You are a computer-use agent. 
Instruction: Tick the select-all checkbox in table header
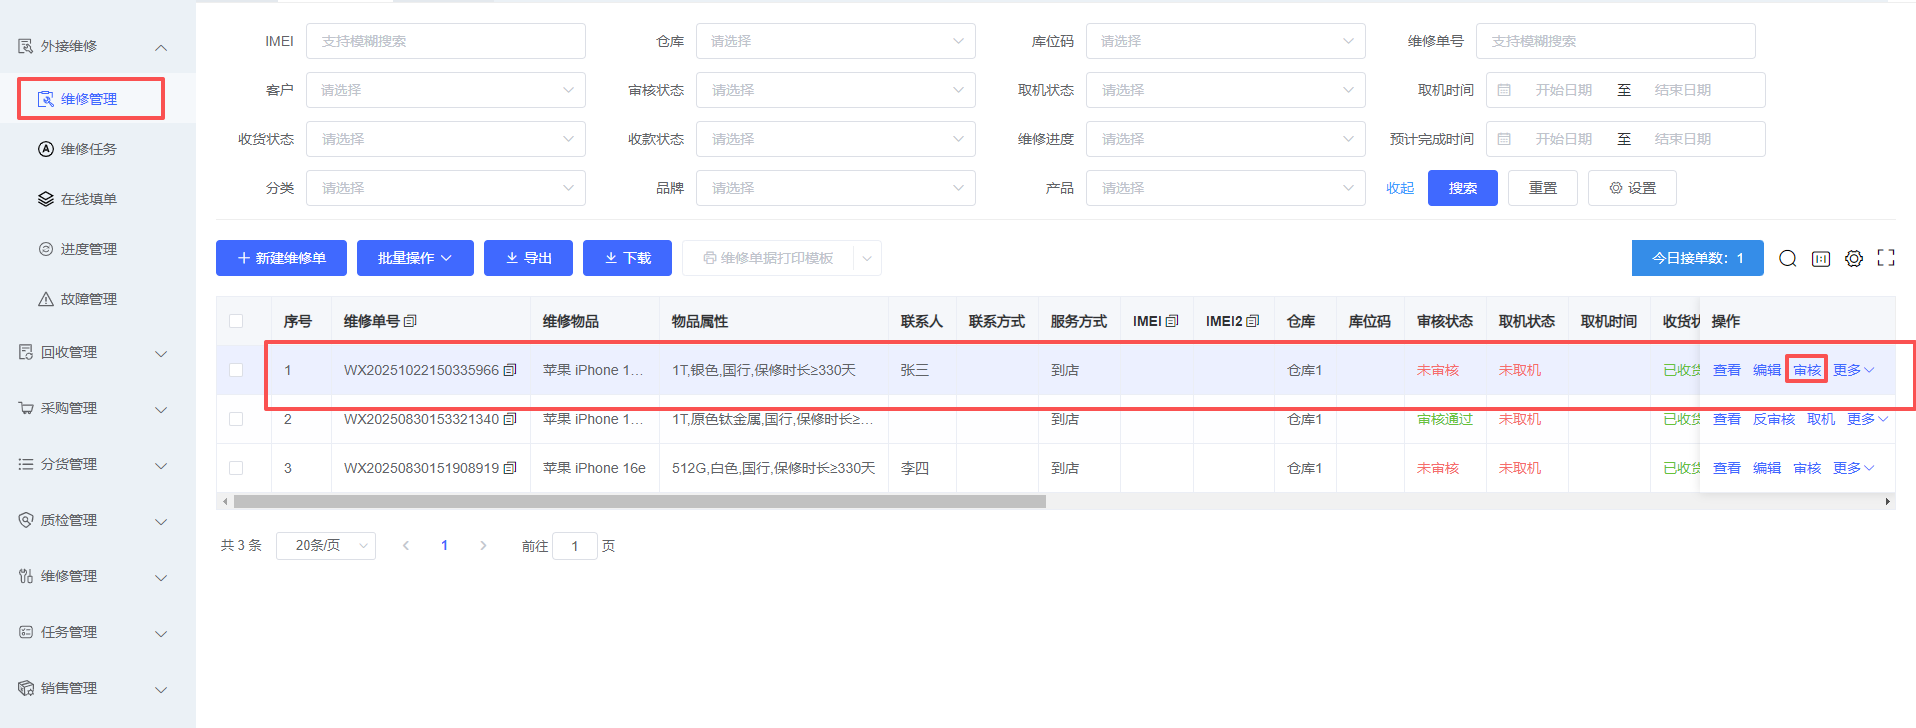point(236,321)
